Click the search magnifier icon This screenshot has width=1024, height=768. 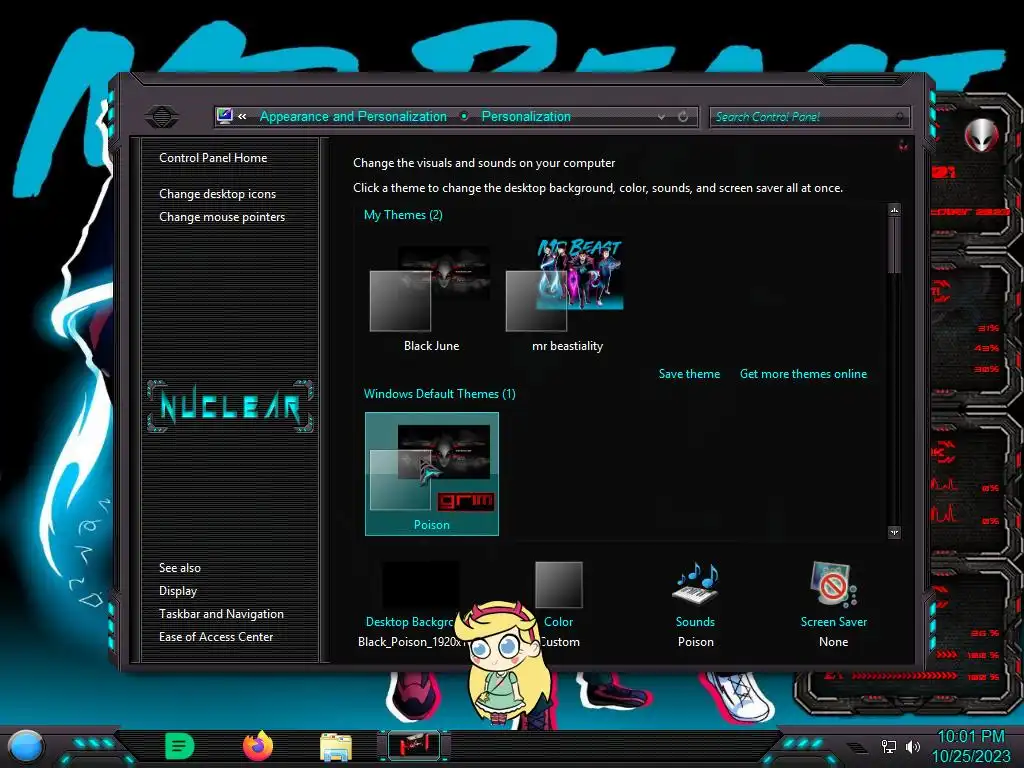pos(900,117)
